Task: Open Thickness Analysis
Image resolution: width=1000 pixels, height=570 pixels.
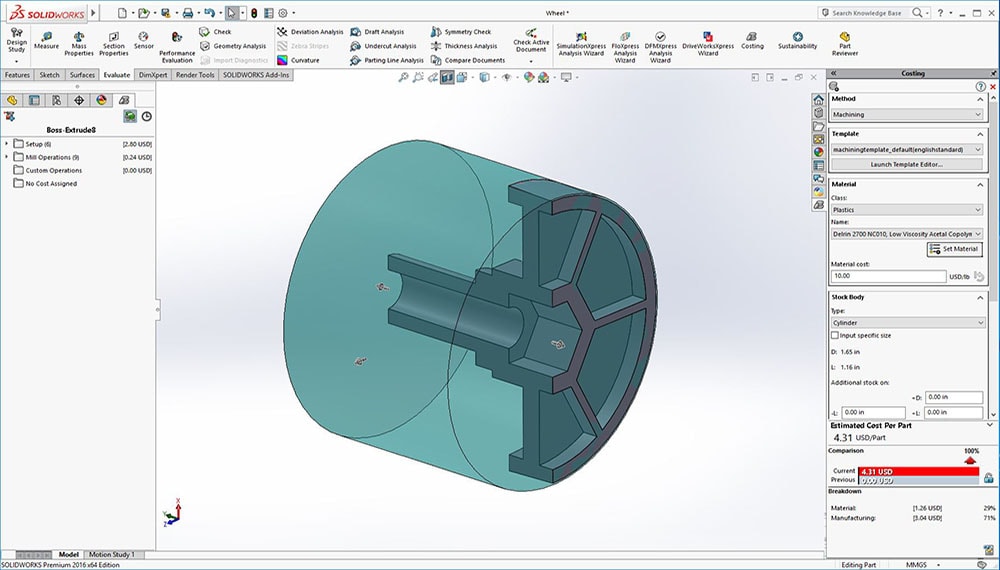Action: pyautogui.click(x=464, y=46)
